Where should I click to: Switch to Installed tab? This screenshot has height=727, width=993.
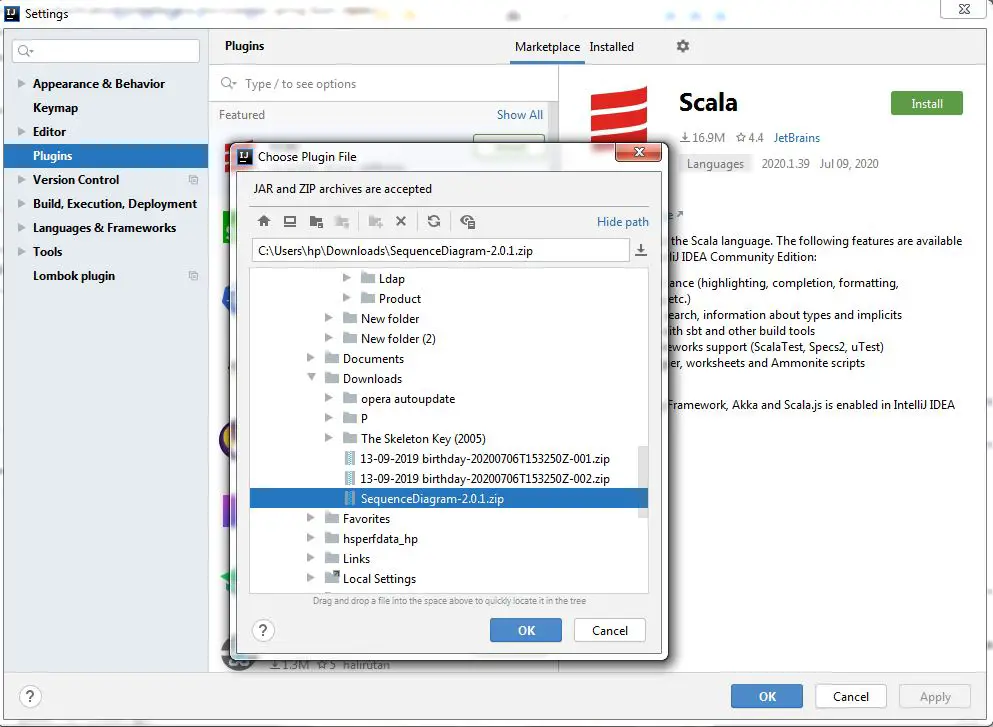[x=611, y=47]
